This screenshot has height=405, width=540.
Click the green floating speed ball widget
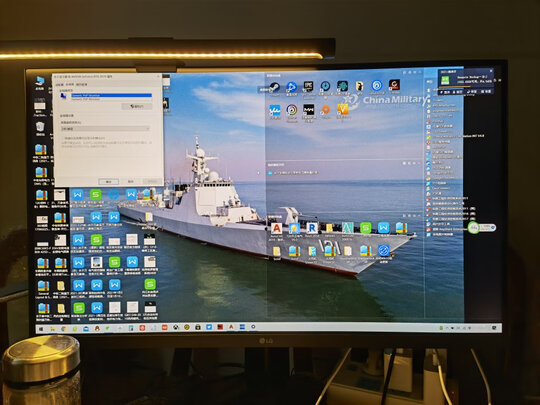coord(474,227)
